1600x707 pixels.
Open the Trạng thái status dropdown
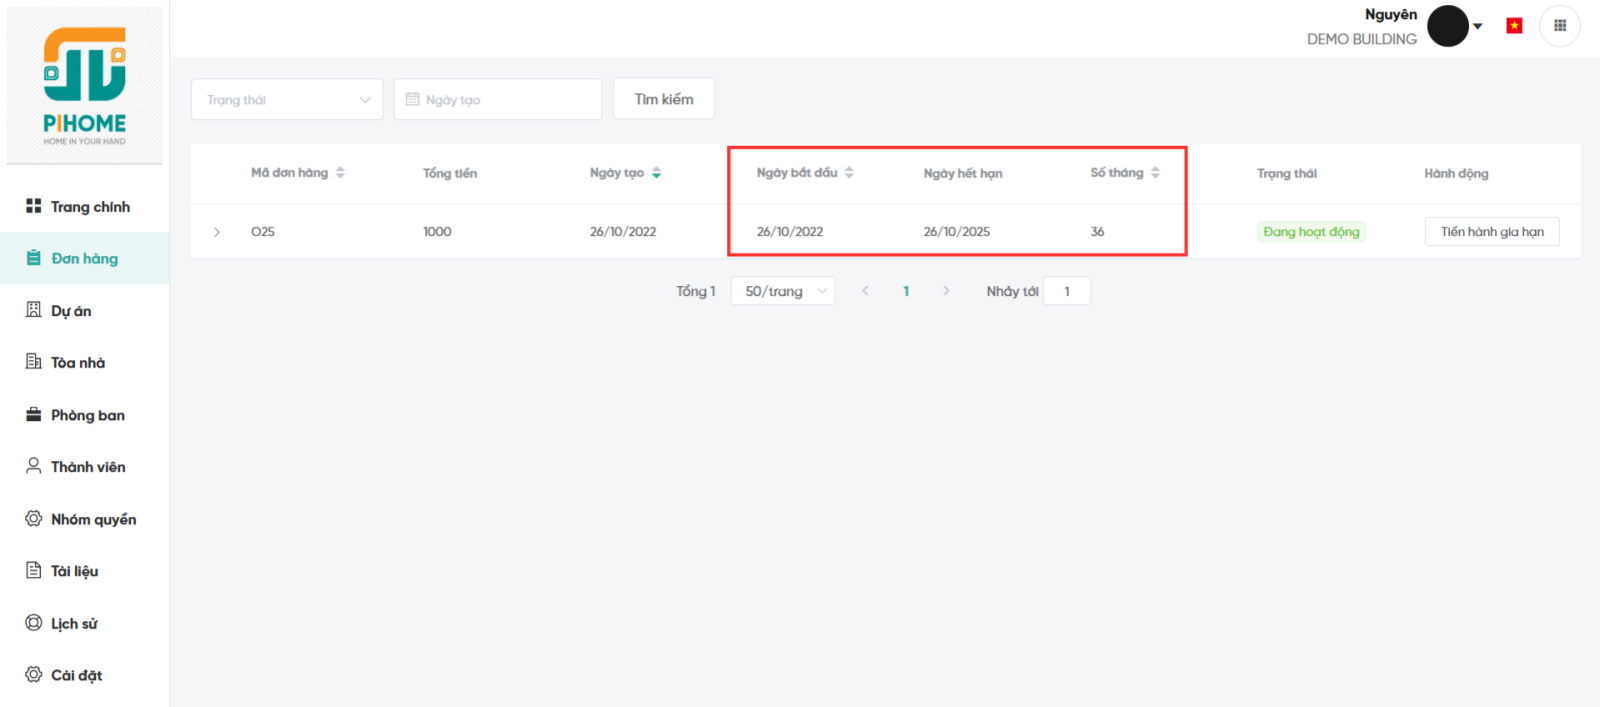point(287,100)
